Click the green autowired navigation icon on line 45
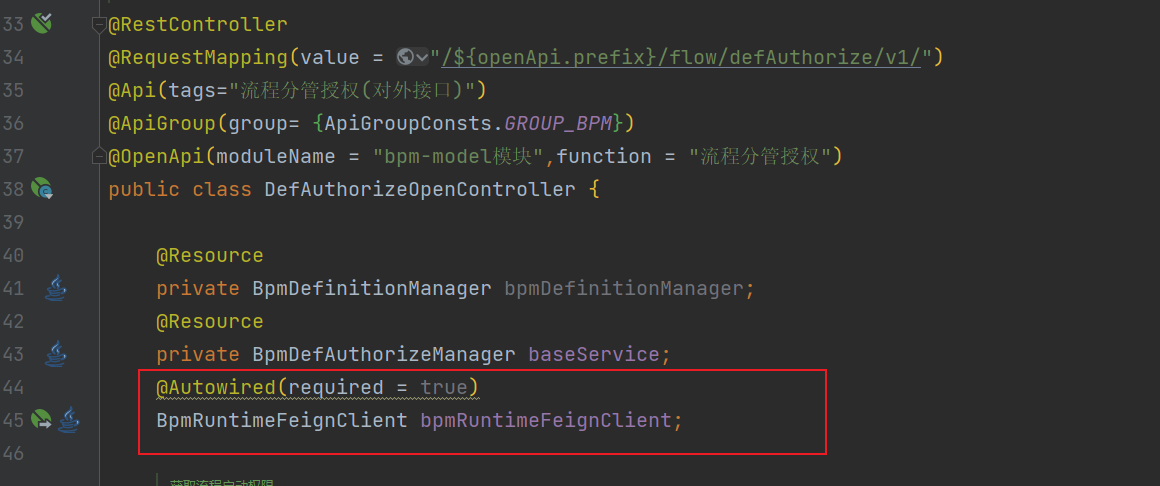 [41, 420]
